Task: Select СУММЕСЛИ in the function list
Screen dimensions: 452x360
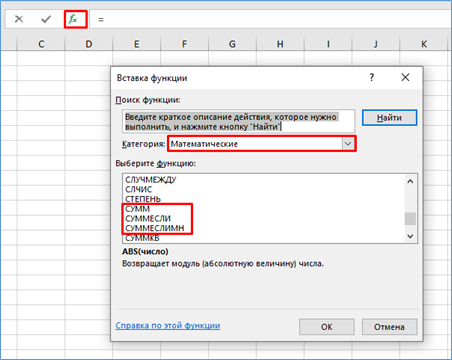Action: coord(263,219)
